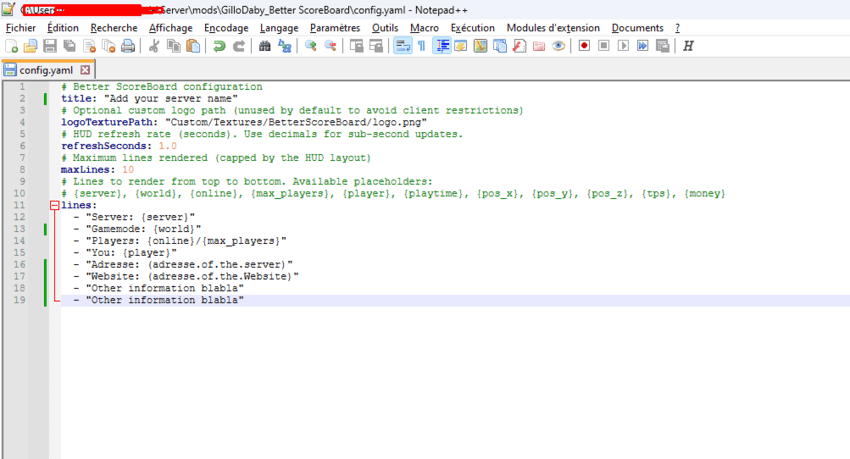Start macro recording with red dot icon

[584, 46]
